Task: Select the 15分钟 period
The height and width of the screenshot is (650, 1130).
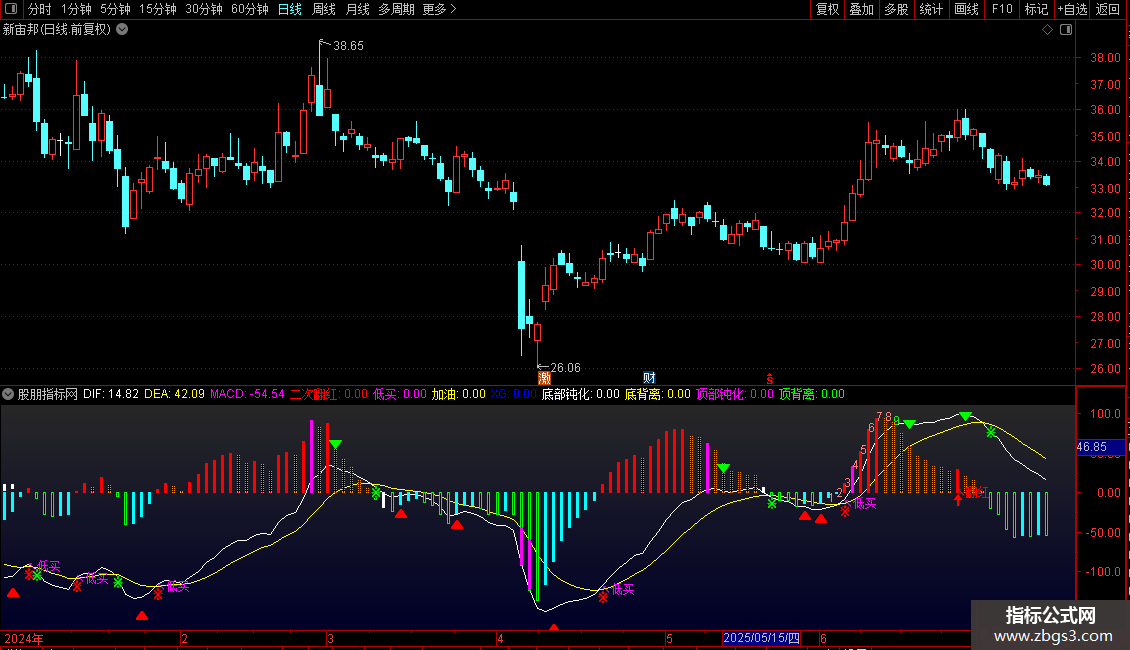Action: tap(157, 9)
